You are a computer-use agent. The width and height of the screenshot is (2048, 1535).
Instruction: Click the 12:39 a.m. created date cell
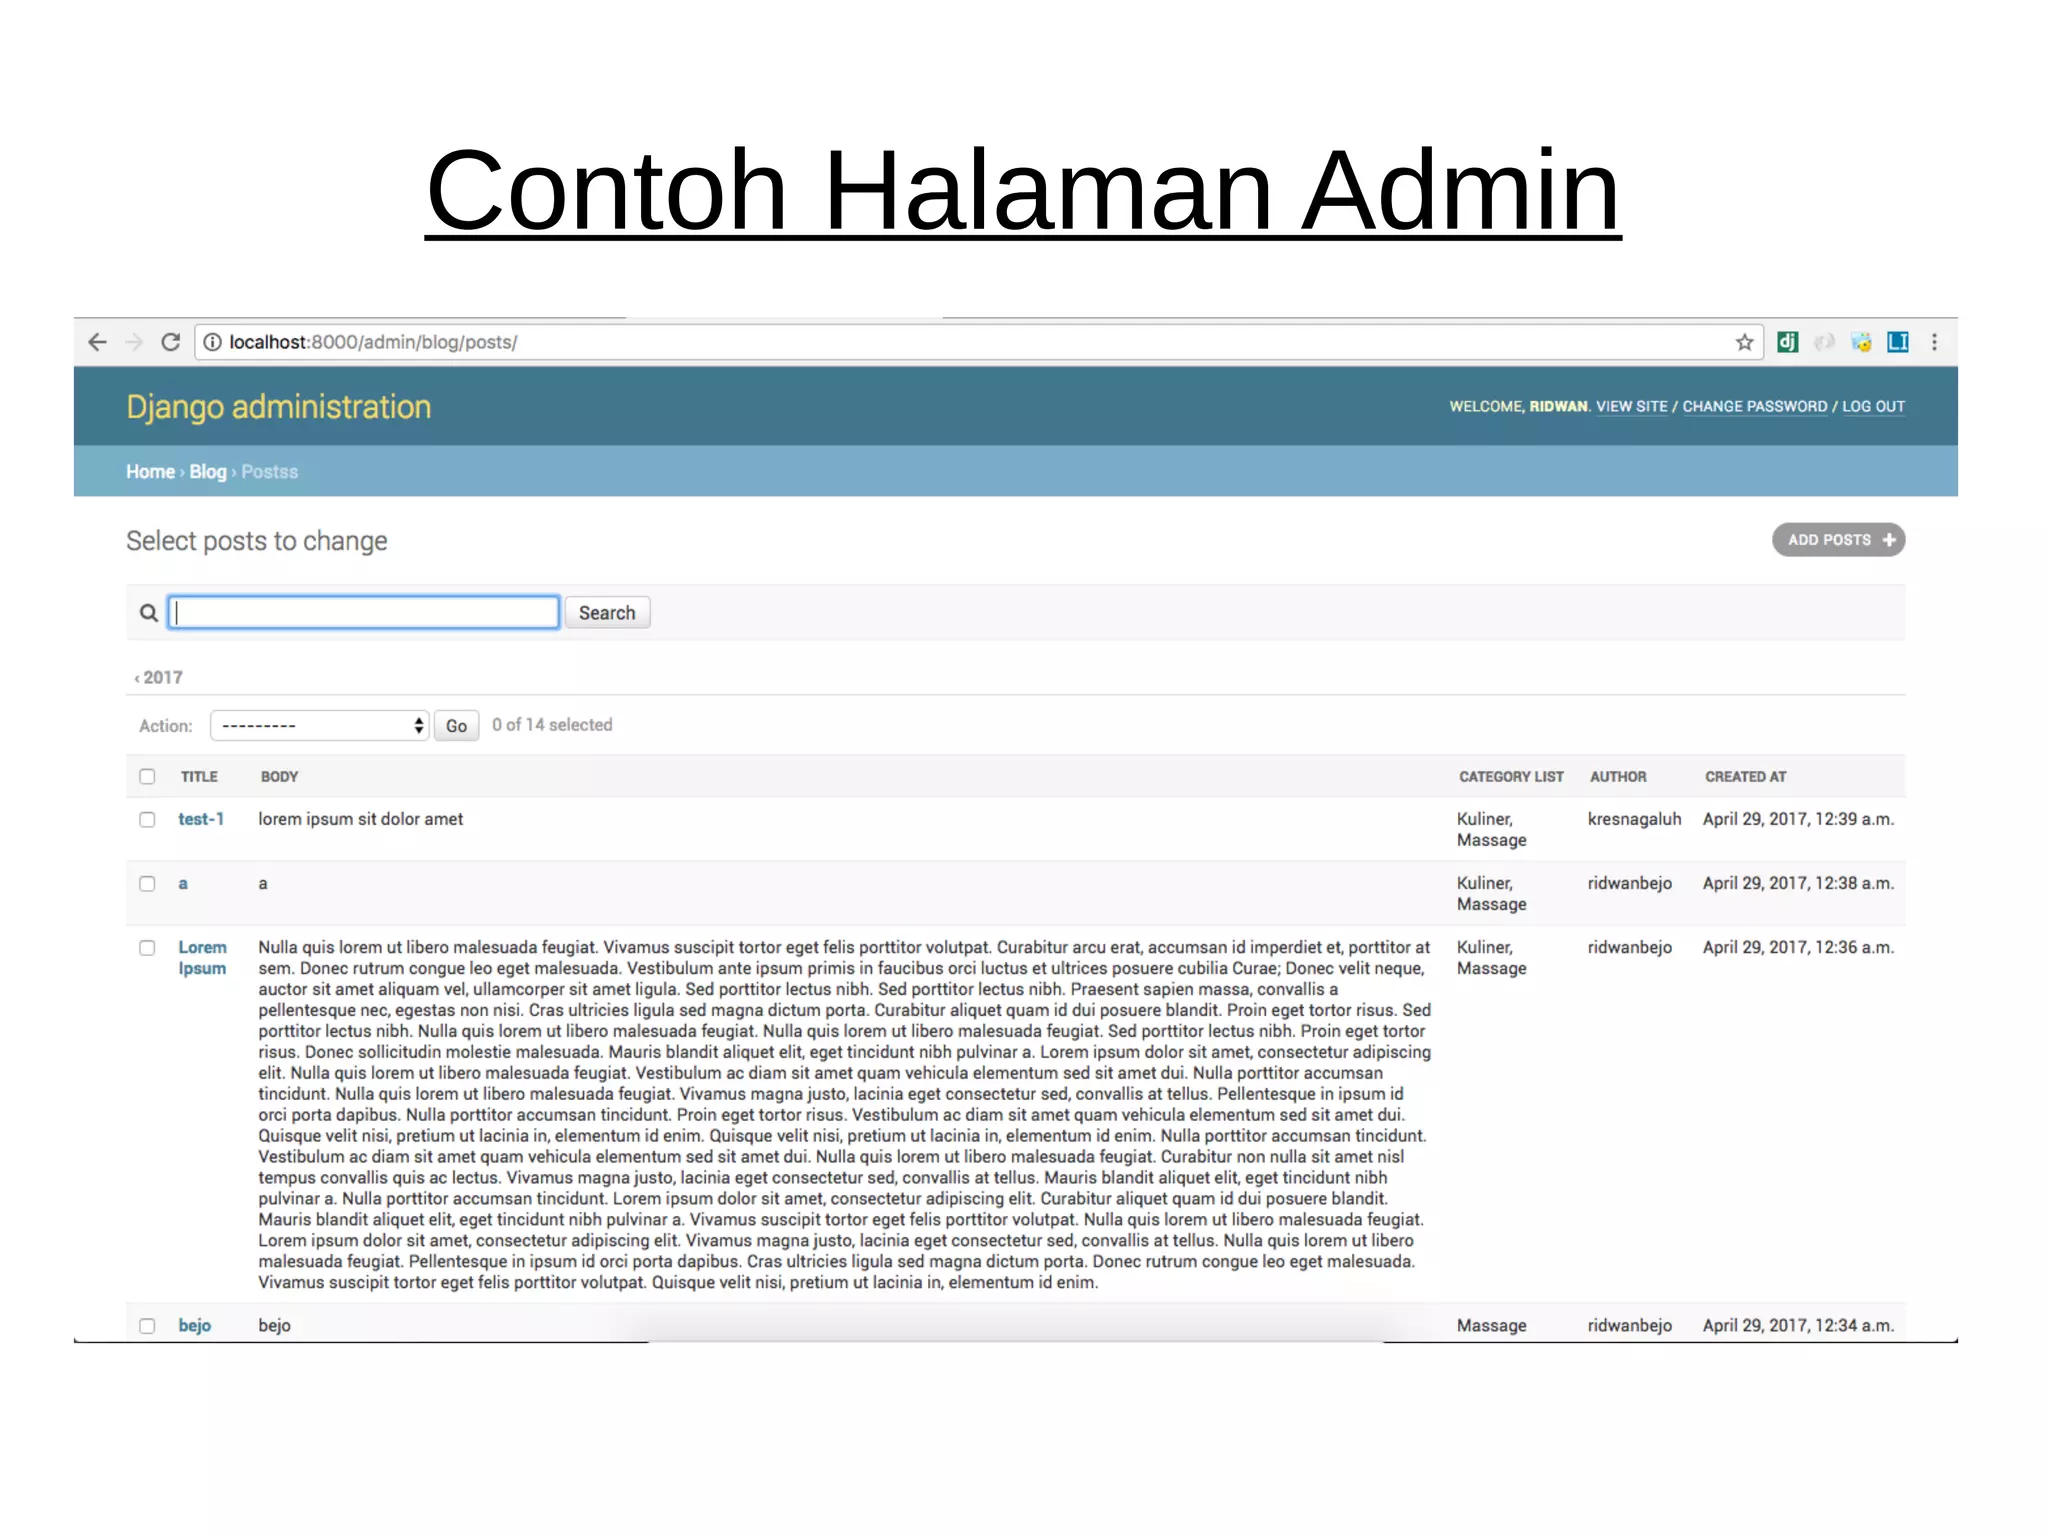(1798, 819)
